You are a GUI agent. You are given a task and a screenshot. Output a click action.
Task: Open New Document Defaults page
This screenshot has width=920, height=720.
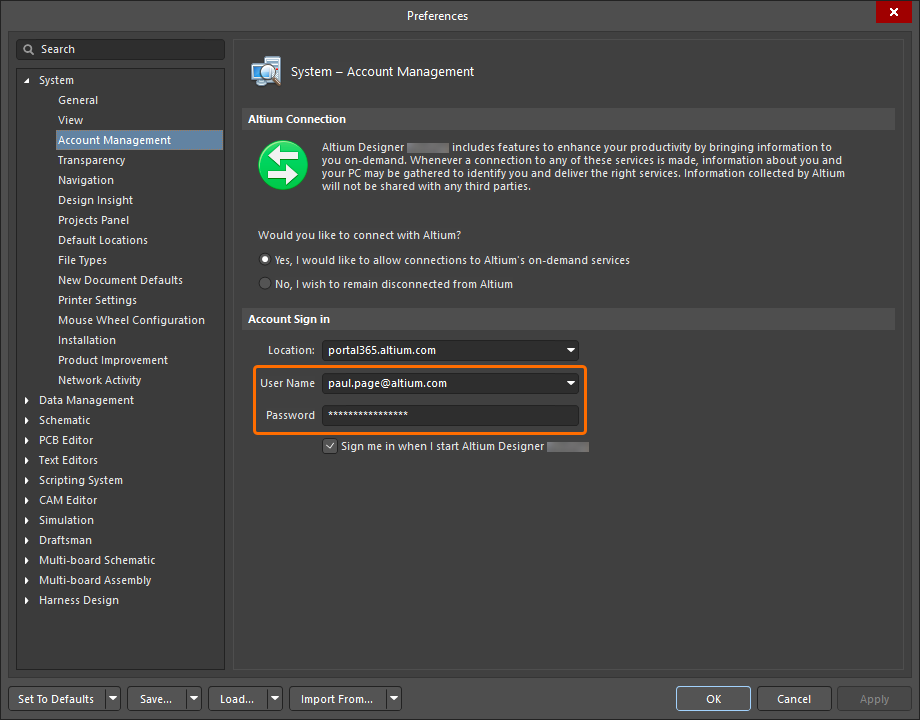click(x=120, y=280)
